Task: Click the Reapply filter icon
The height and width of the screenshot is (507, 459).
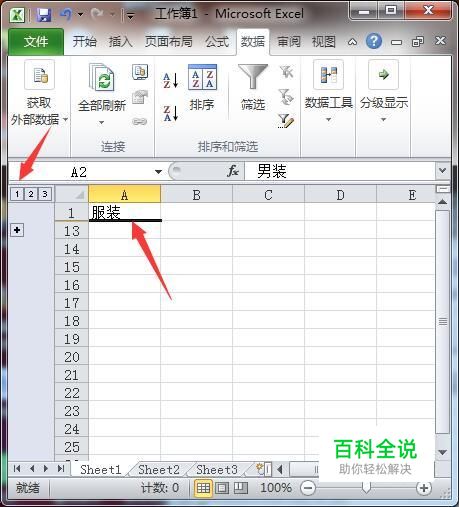Action: pos(286,97)
